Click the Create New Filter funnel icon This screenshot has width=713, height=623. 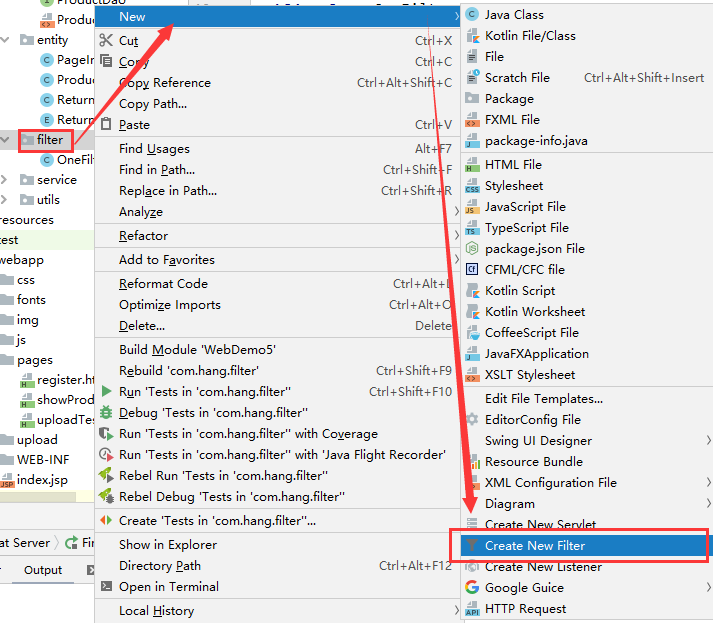pos(472,545)
